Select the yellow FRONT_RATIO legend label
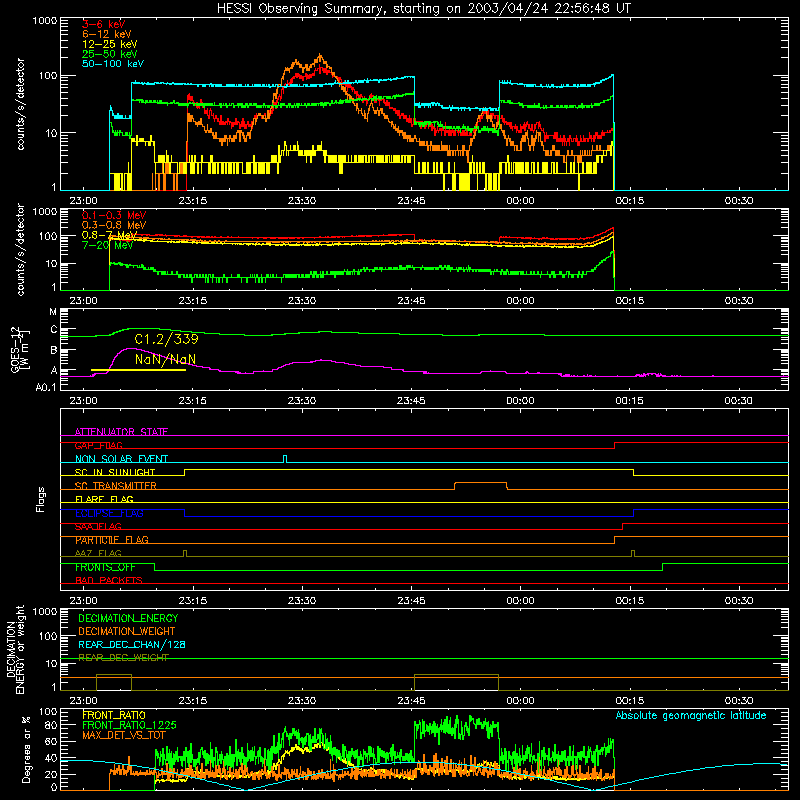The width and height of the screenshot is (800, 800). click(x=114, y=715)
